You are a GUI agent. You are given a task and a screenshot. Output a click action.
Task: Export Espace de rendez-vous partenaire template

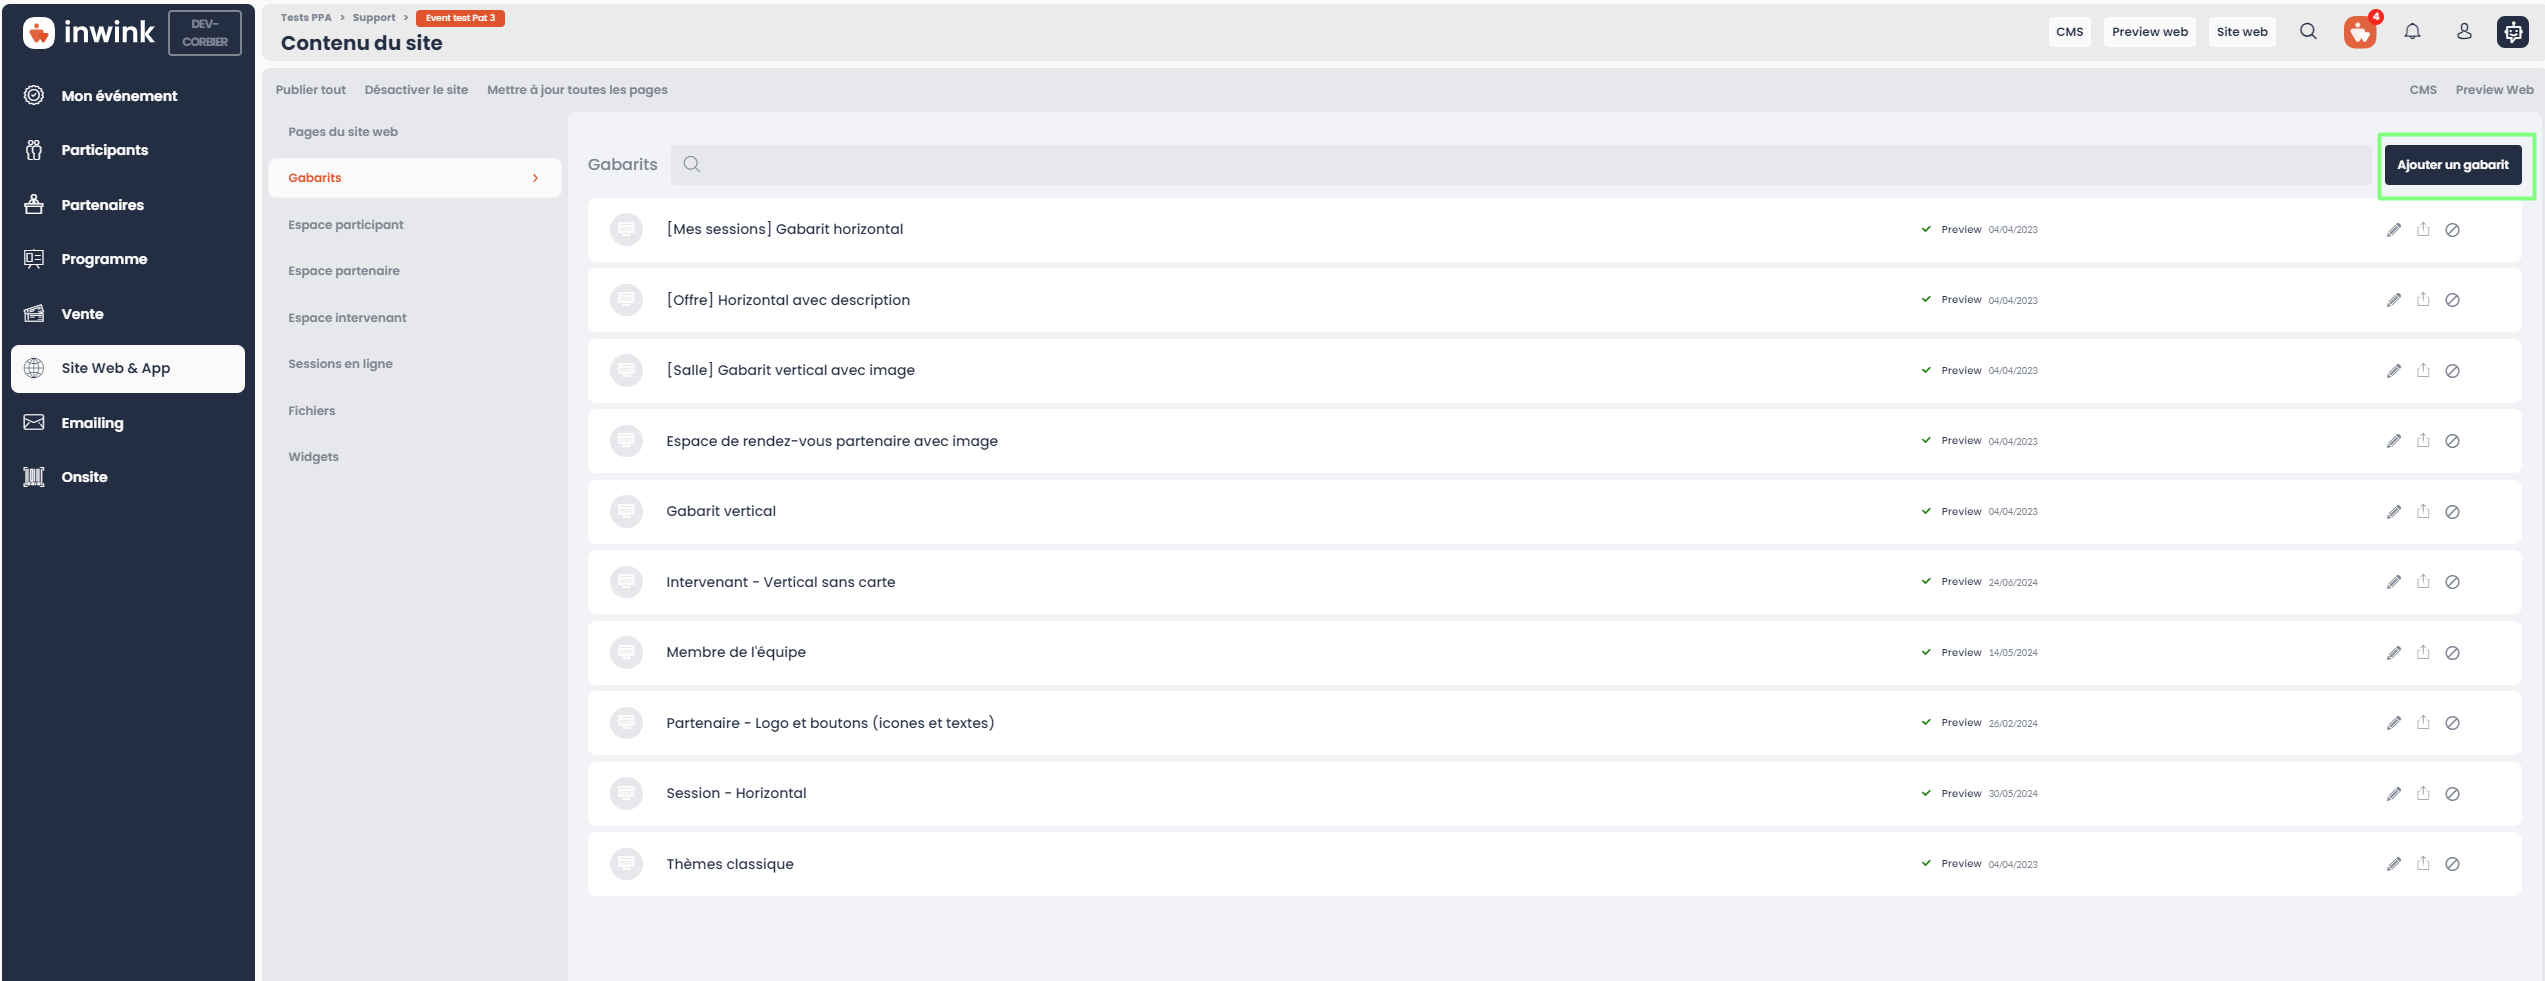point(2423,440)
